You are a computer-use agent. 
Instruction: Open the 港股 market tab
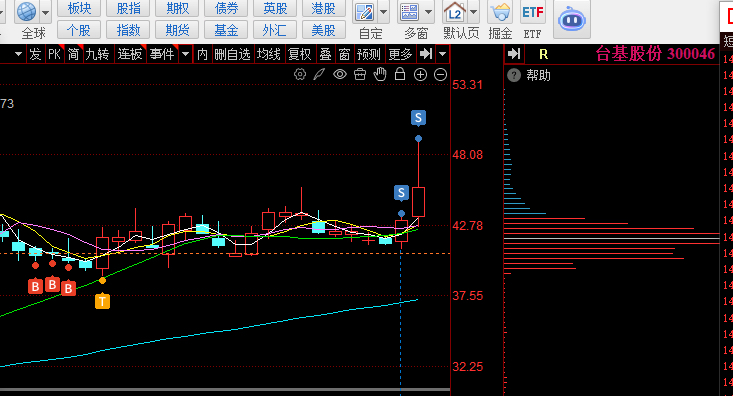[x=323, y=8]
